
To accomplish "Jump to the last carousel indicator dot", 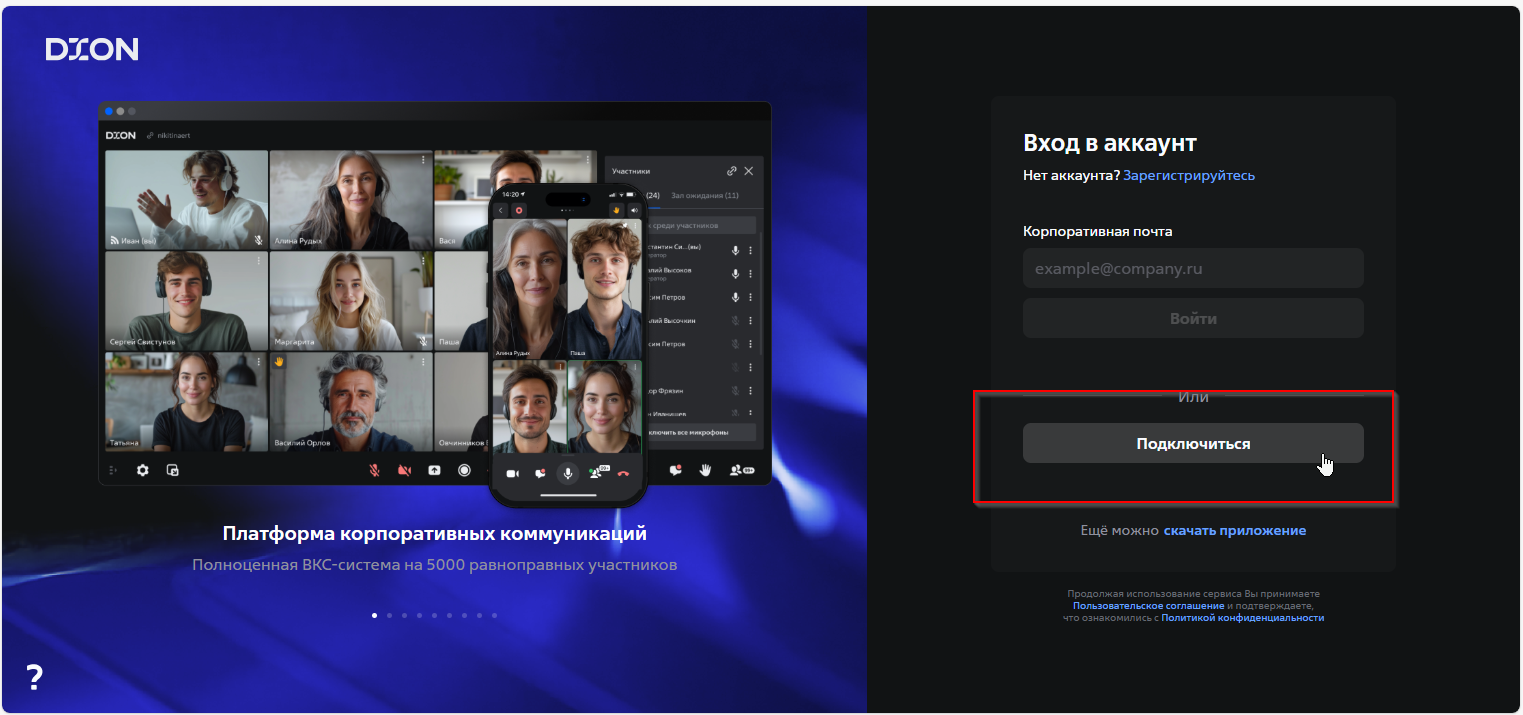I will [494, 615].
